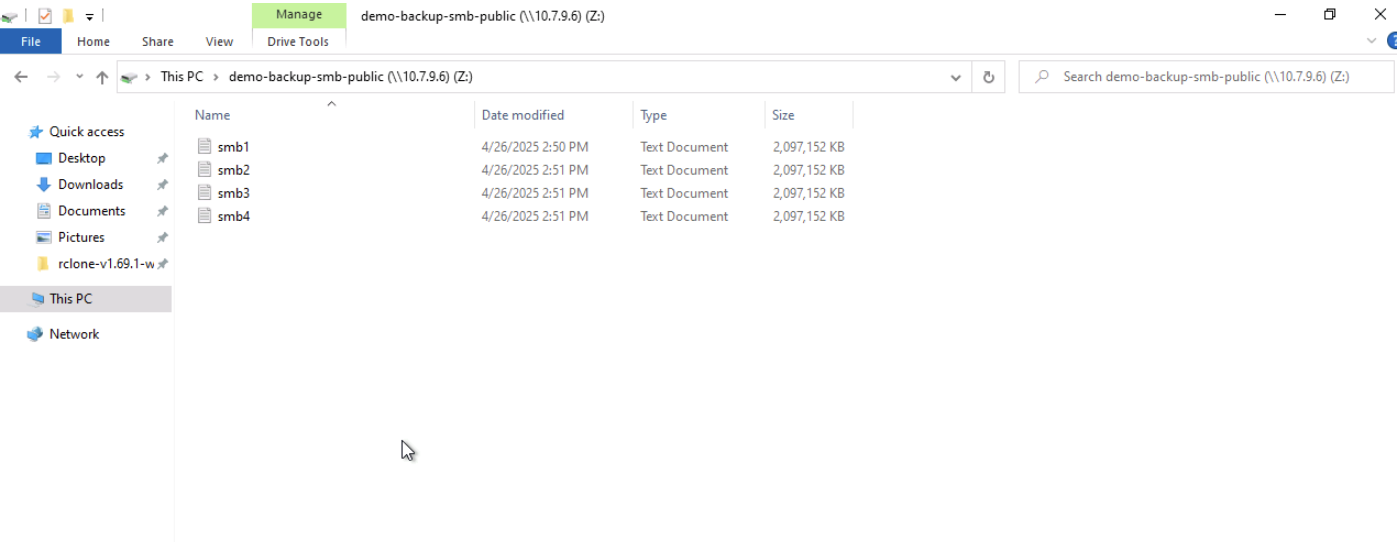
Task: Click the Properties quick access toolbar icon
Action: click(x=45, y=16)
